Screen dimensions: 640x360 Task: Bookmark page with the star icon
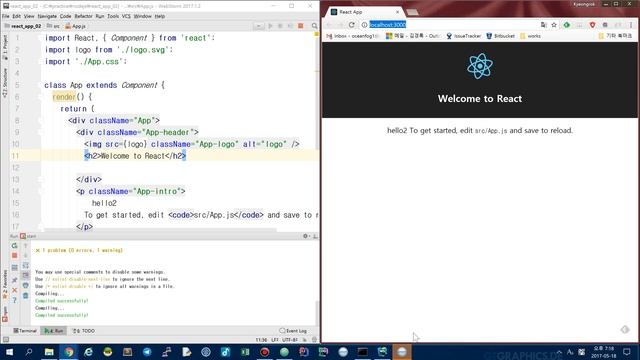[x=554, y=25]
